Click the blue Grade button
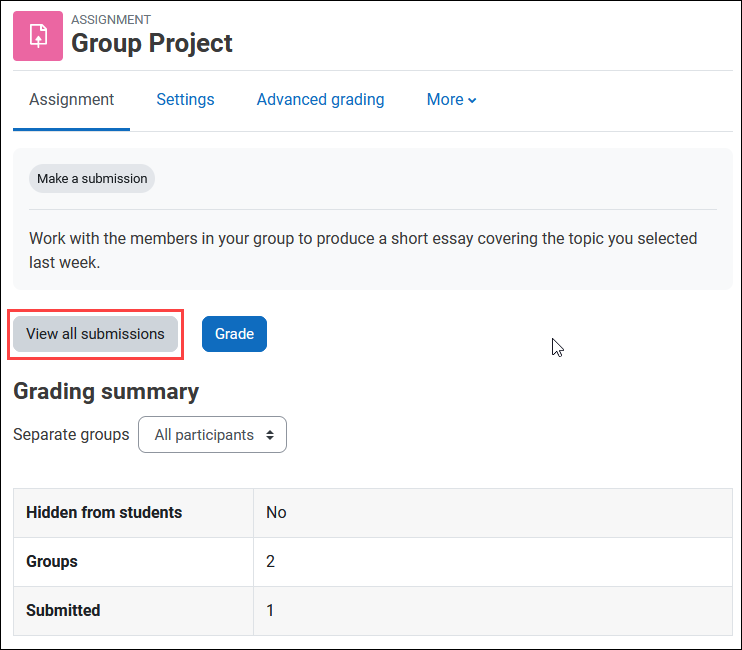742x650 pixels. (234, 334)
